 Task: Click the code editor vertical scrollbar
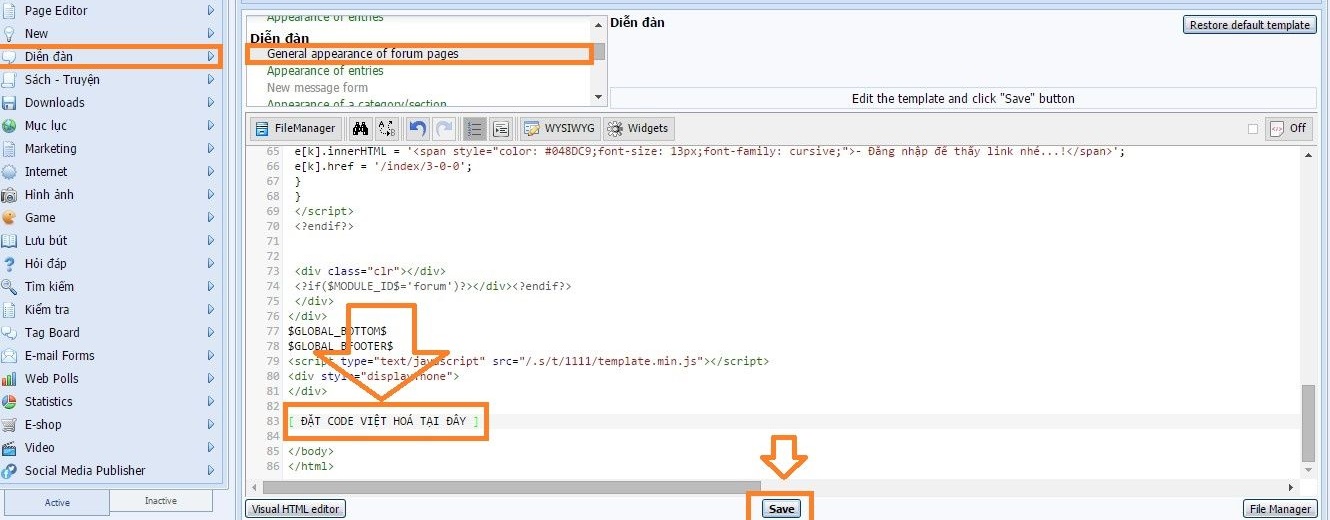pos(1309,422)
